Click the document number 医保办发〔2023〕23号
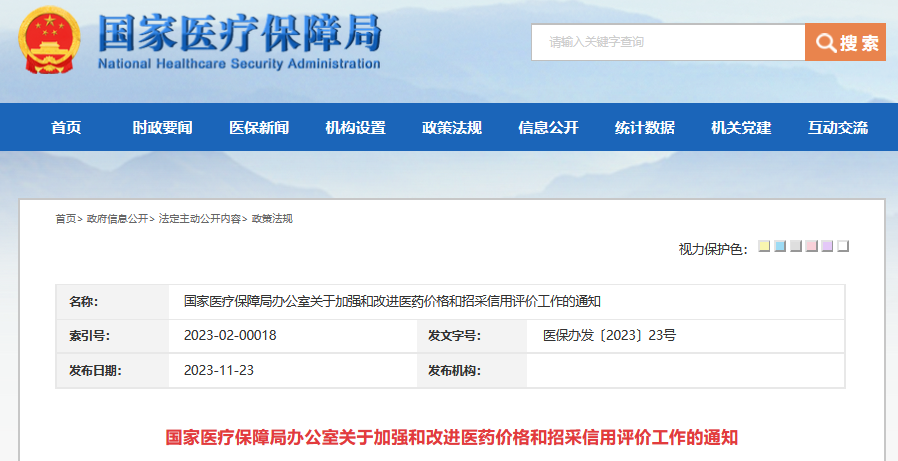 (x=609, y=336)
